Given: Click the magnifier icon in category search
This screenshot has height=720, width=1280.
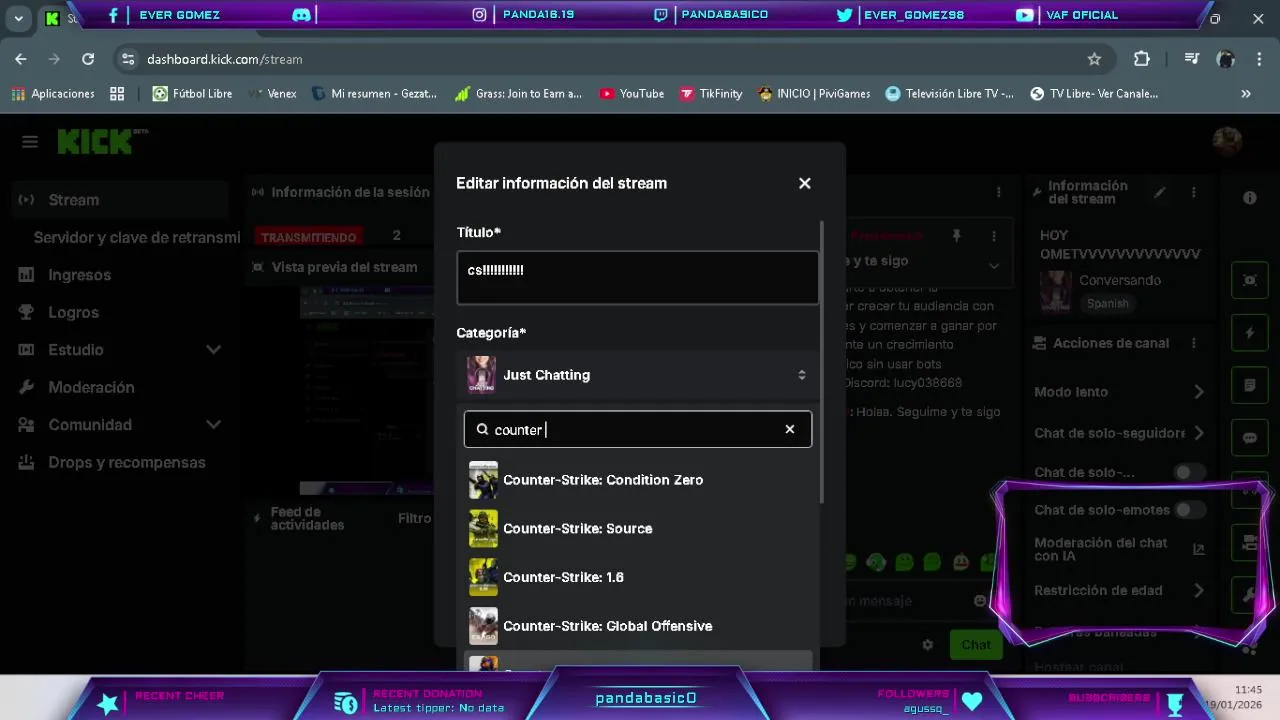Looking at the screenshot, I should (483, 429).
